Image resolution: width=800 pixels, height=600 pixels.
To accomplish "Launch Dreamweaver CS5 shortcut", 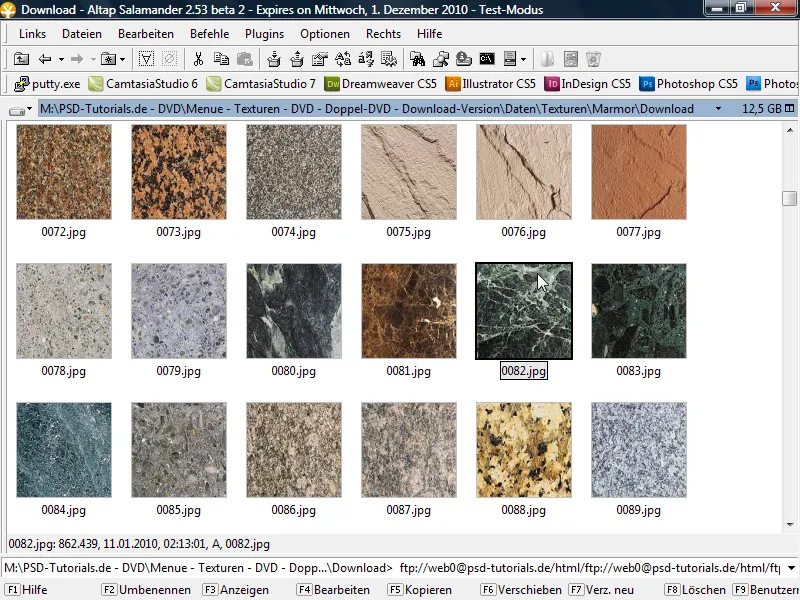I will click(381, 84).
